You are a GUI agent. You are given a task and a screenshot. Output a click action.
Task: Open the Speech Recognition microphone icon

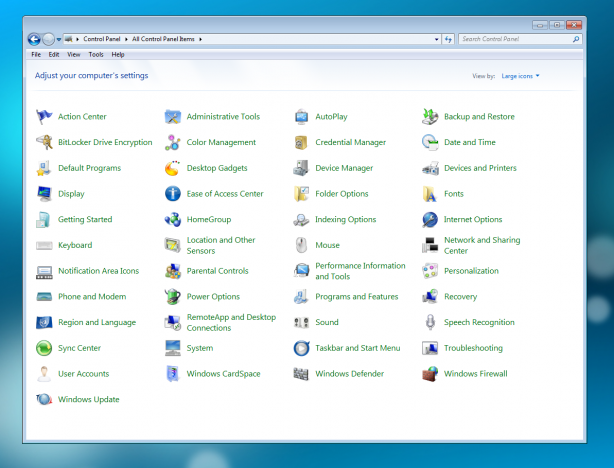430,322
